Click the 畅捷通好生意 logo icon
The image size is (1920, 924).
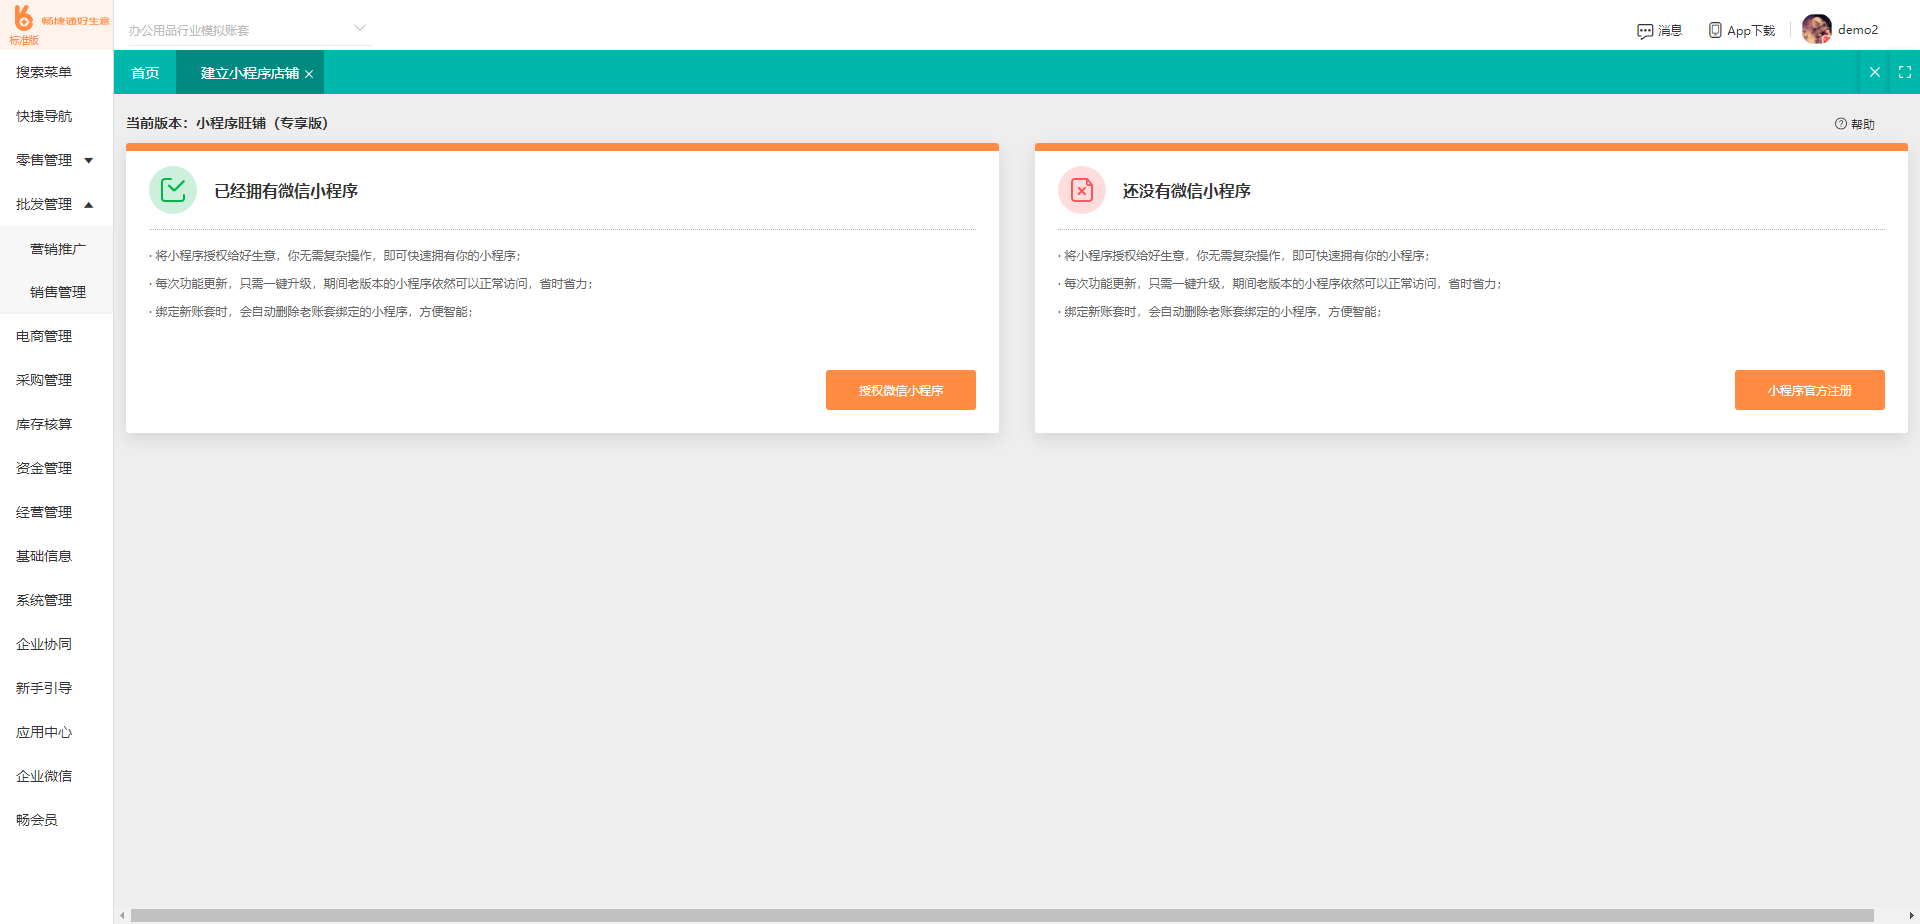coord(23,19)
